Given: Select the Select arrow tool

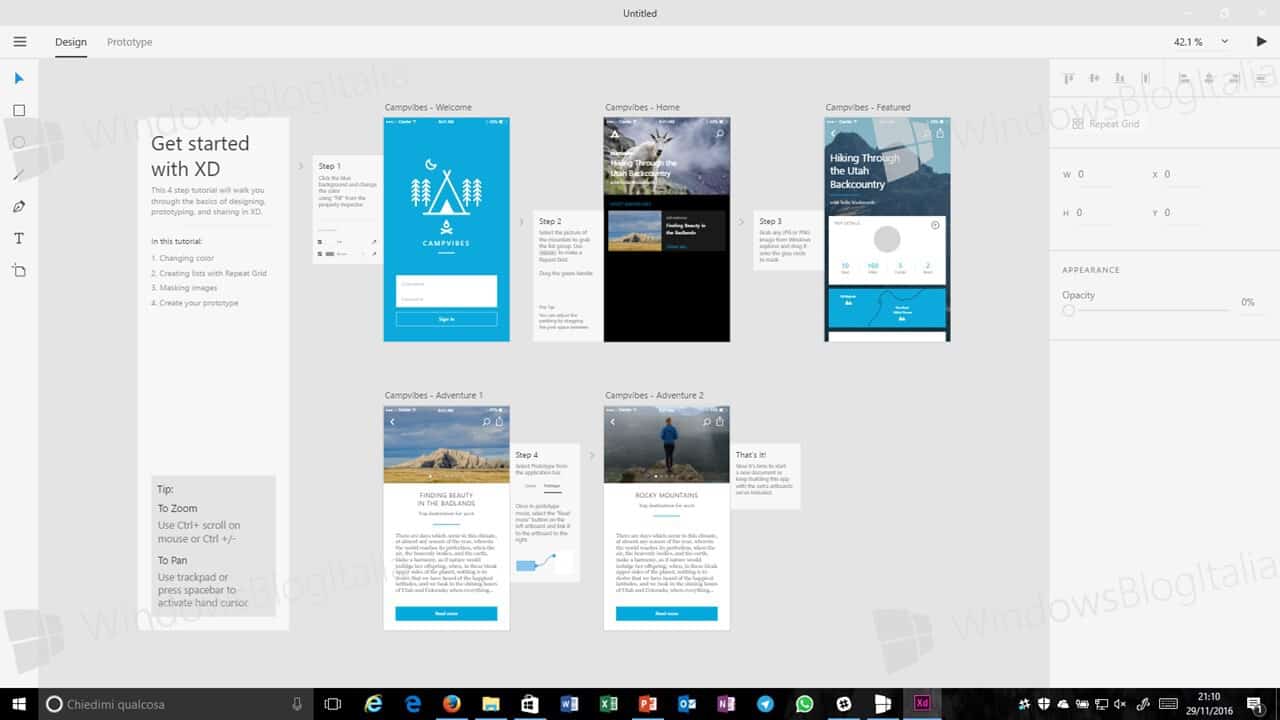Looking at the screenshot, I should coord(19,78).
